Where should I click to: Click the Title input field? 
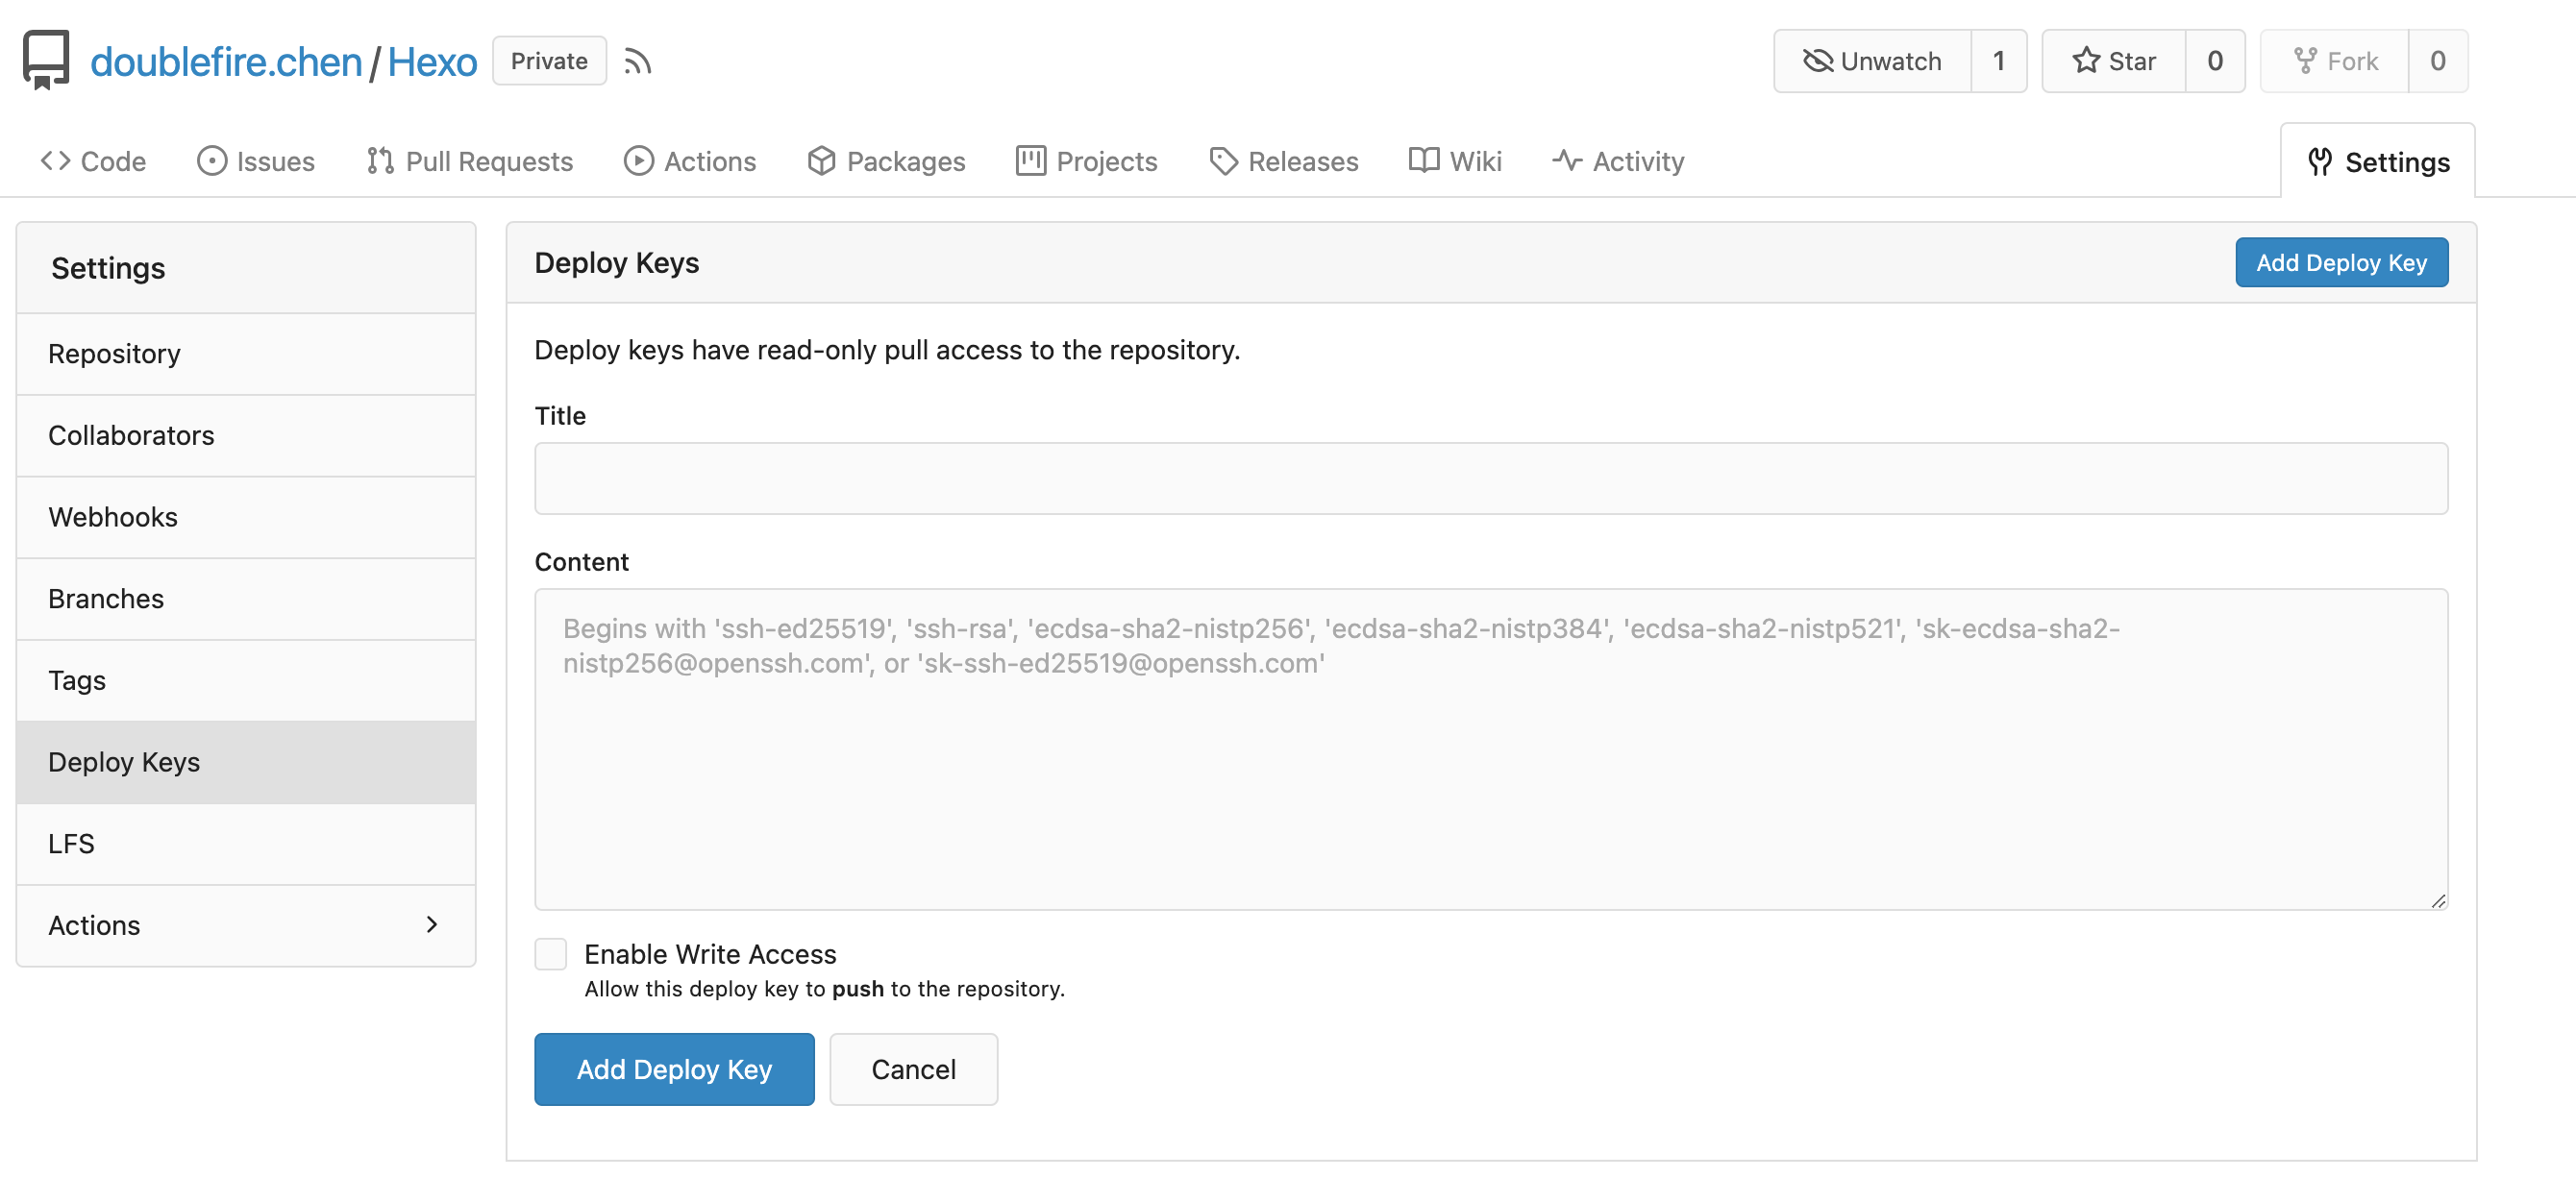[1490, 479]
